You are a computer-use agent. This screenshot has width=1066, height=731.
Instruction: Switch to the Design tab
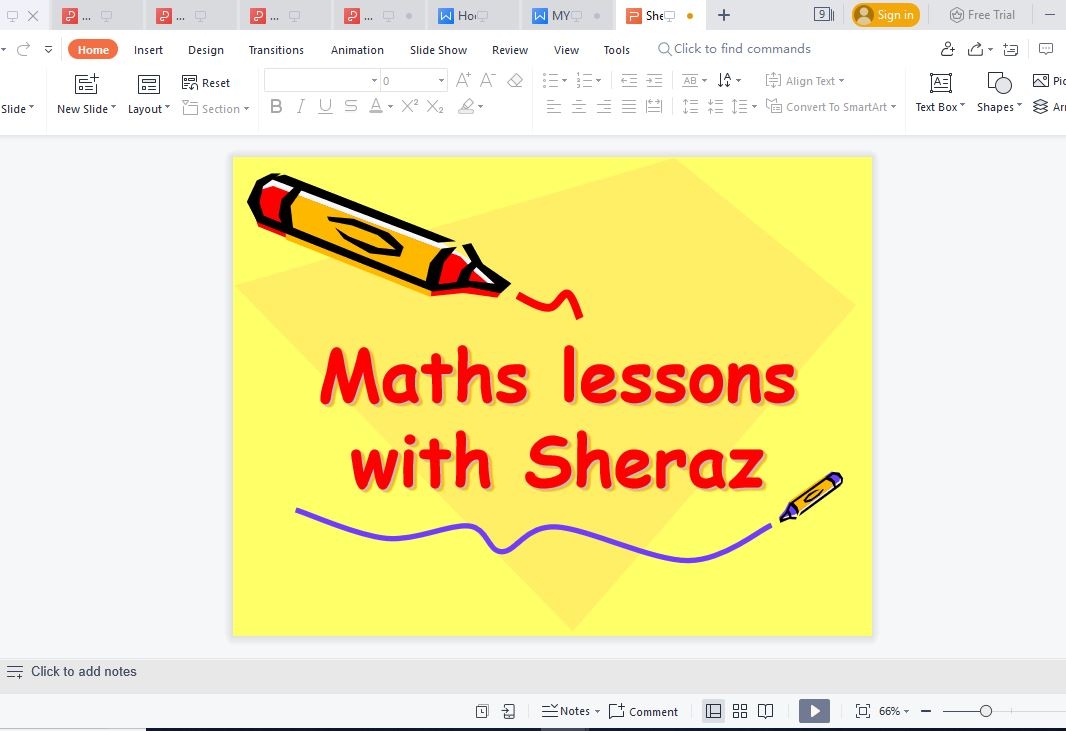coord(206,50)
